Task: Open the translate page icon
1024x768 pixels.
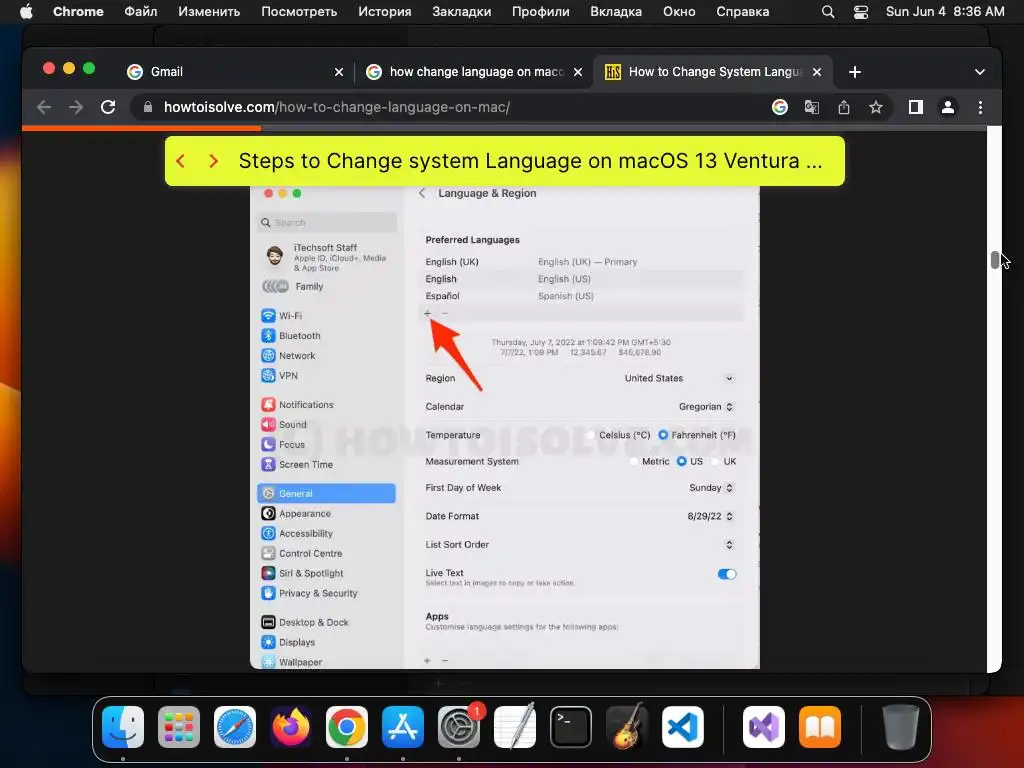Action: [812, 107]
